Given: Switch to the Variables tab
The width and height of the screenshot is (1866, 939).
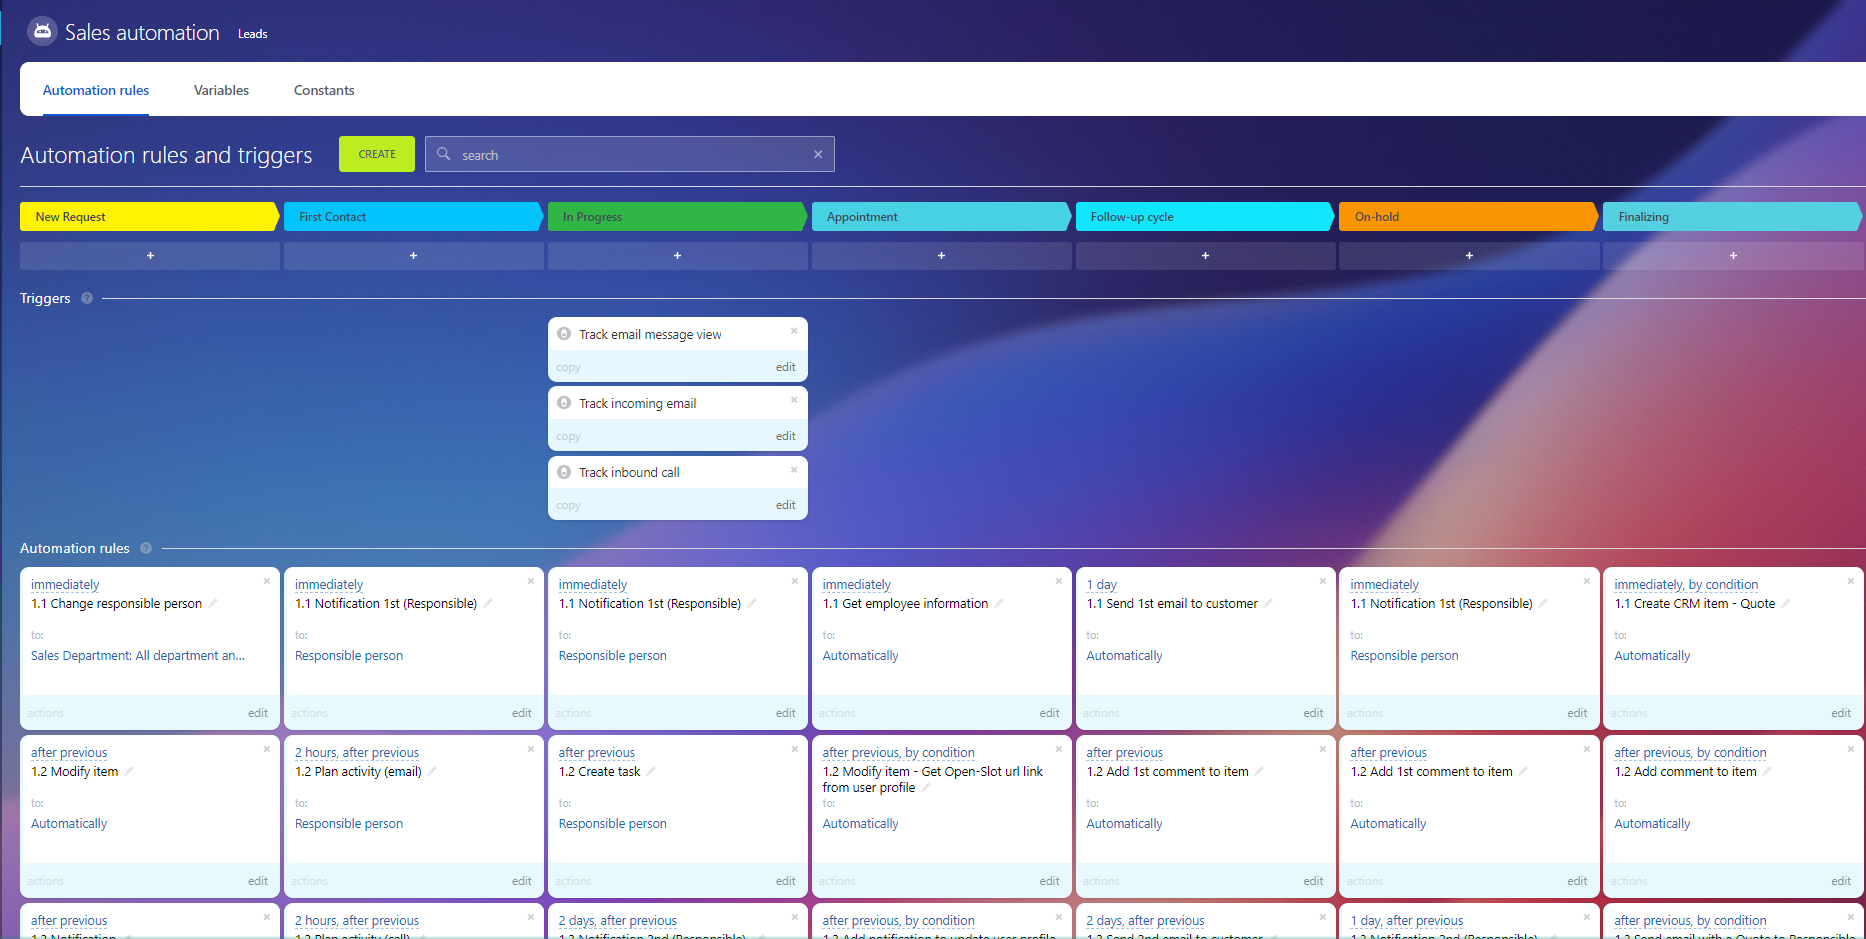Looking at the screenshot, I should 221,90.
